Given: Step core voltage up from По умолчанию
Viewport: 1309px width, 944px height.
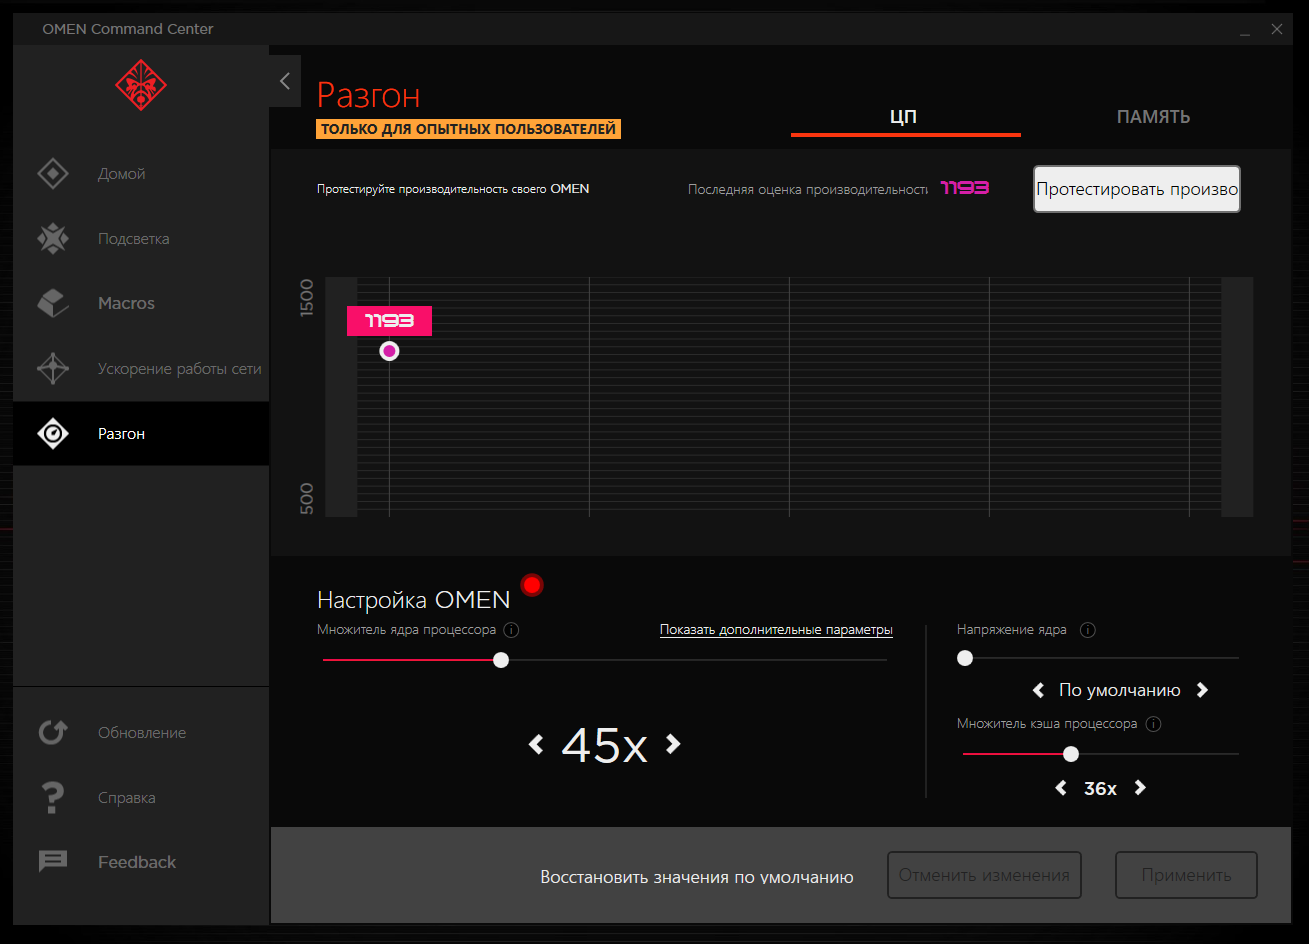Looking at the screenshot, I should click(x=1202, y=690).
